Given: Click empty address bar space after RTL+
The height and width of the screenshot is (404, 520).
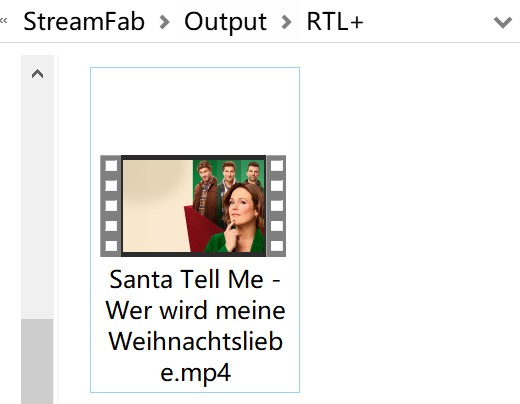Looking at the screenshot, I should [x=427, y=22].
